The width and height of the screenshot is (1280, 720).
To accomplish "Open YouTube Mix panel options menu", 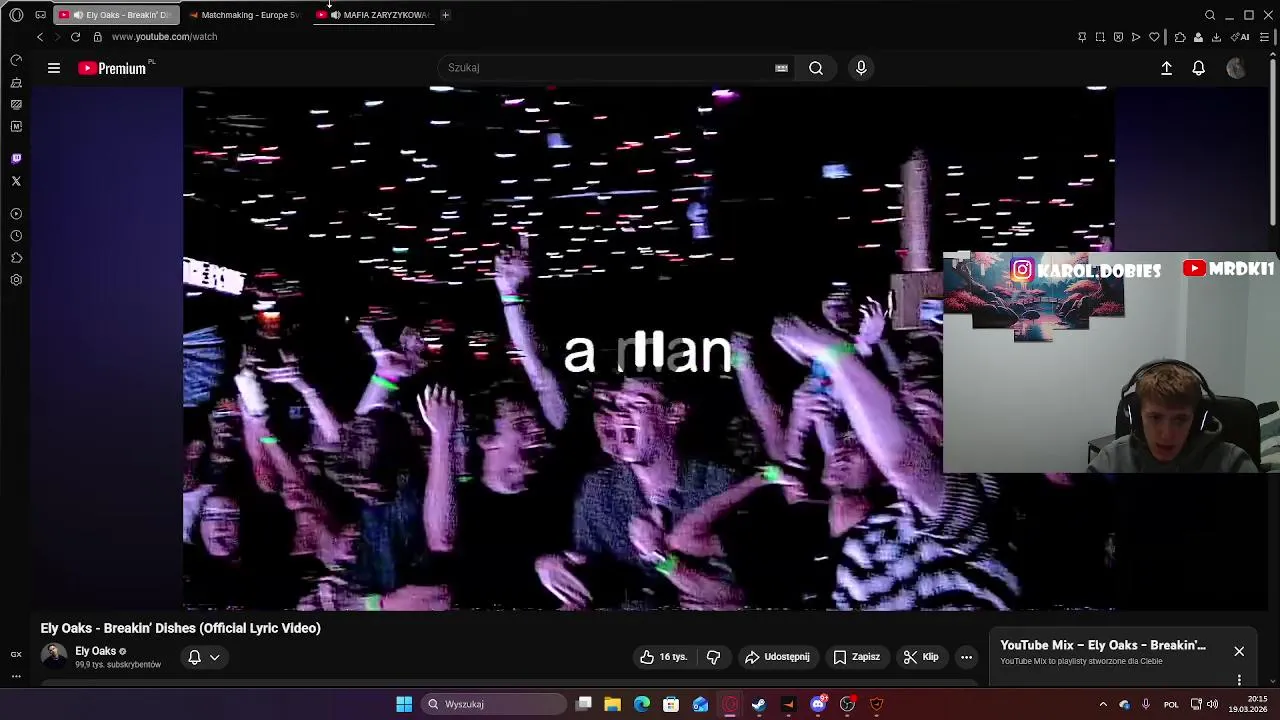I will [x=1239, y=680].
